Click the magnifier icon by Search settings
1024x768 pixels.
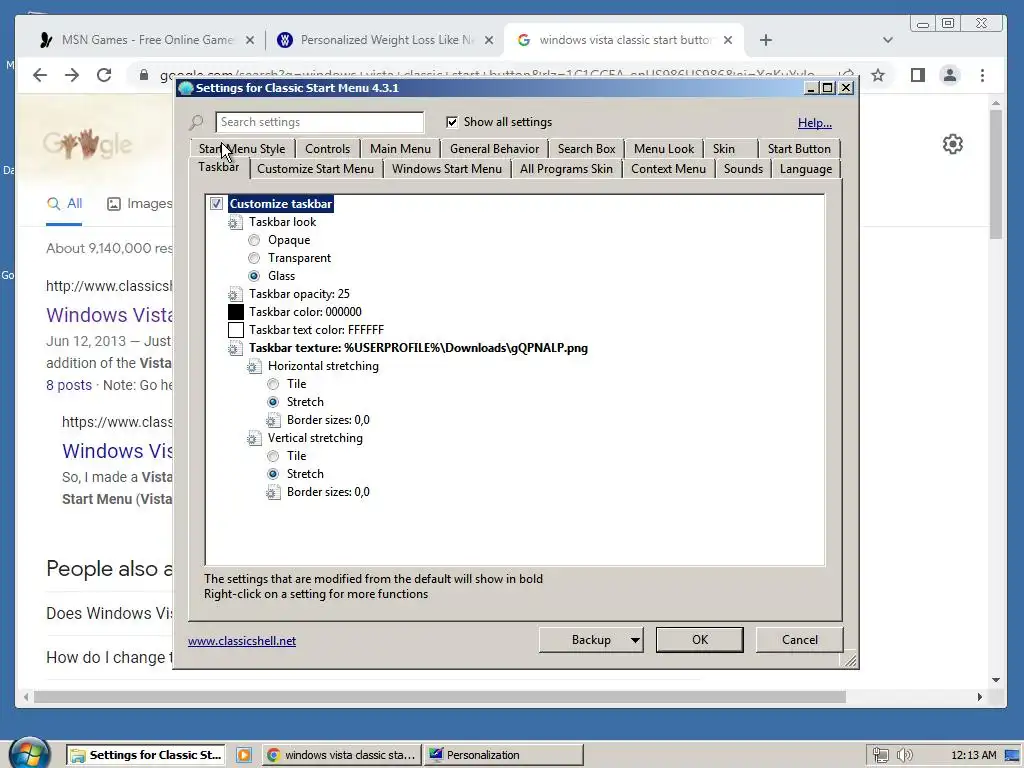[196, 122]
